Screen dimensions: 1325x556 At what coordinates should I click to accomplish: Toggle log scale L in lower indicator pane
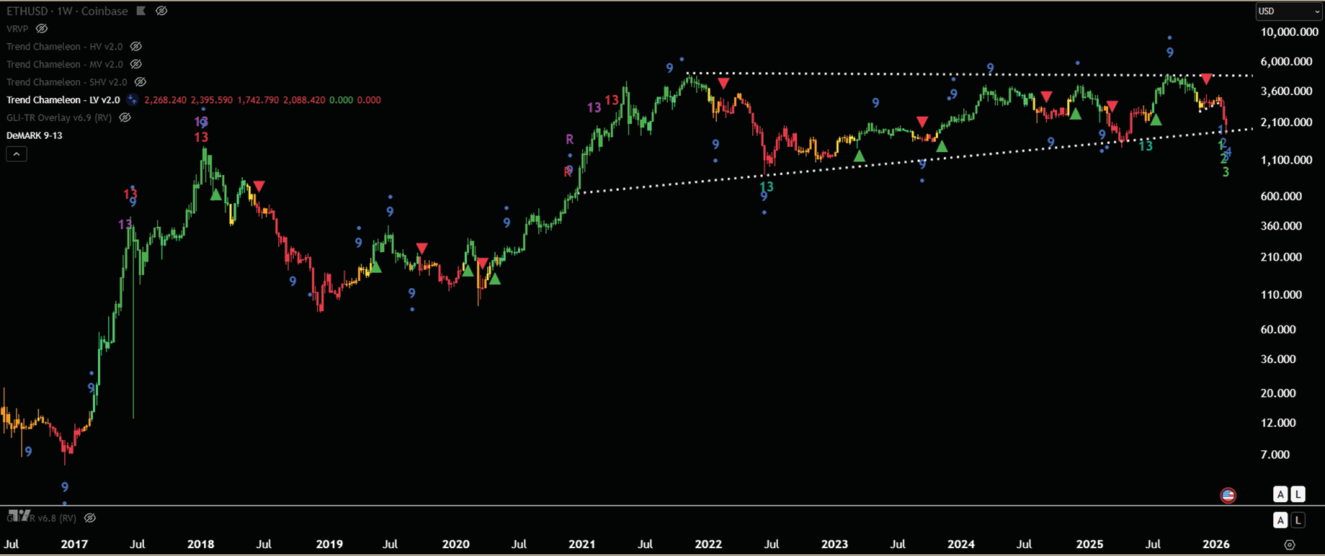[1297, 520]
